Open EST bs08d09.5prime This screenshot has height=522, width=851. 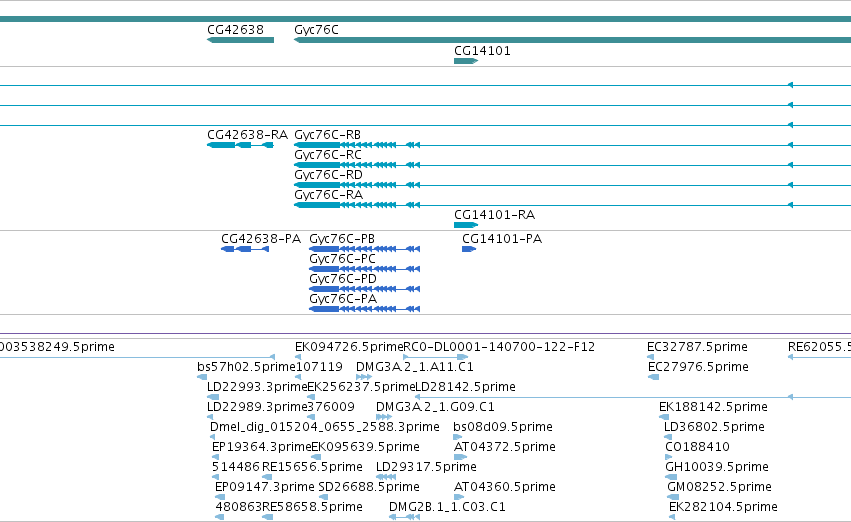(x=503, y=427)
